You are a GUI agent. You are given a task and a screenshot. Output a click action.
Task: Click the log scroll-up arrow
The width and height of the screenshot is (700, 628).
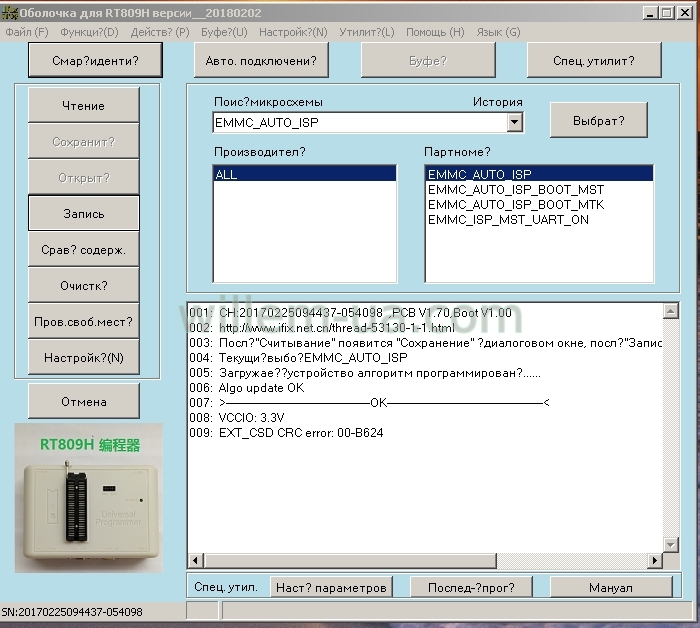671,311
